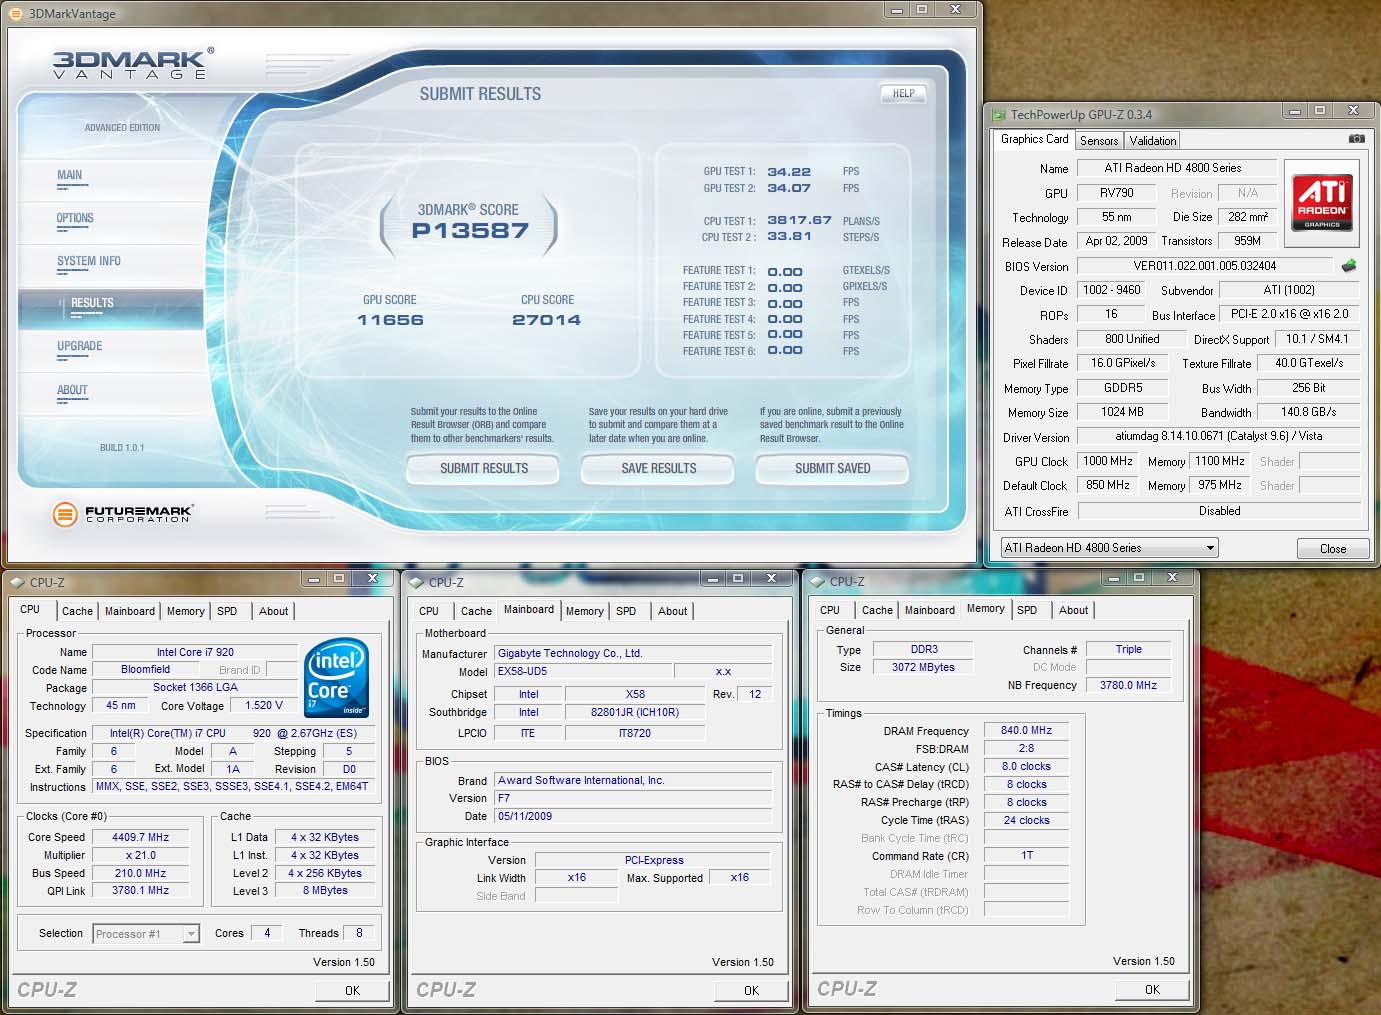Click the Command Rate 1T value
This screenshot has height=1015, width=1381.
pos(1026,856)
